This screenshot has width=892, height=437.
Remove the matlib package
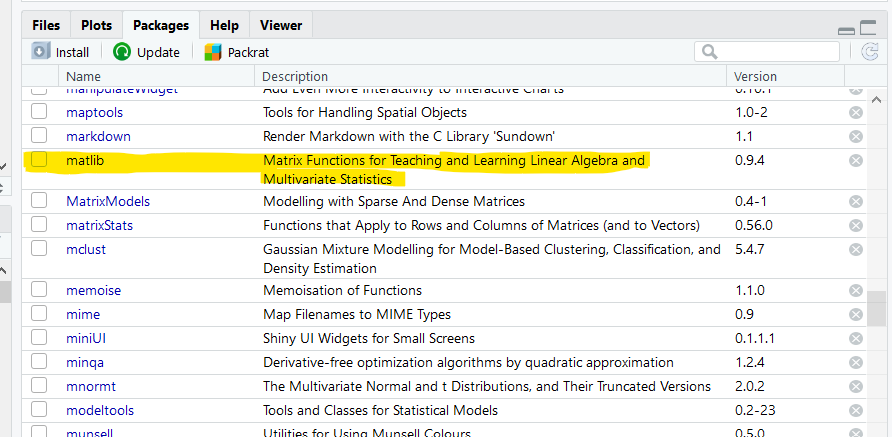click(x=856, y=160)
